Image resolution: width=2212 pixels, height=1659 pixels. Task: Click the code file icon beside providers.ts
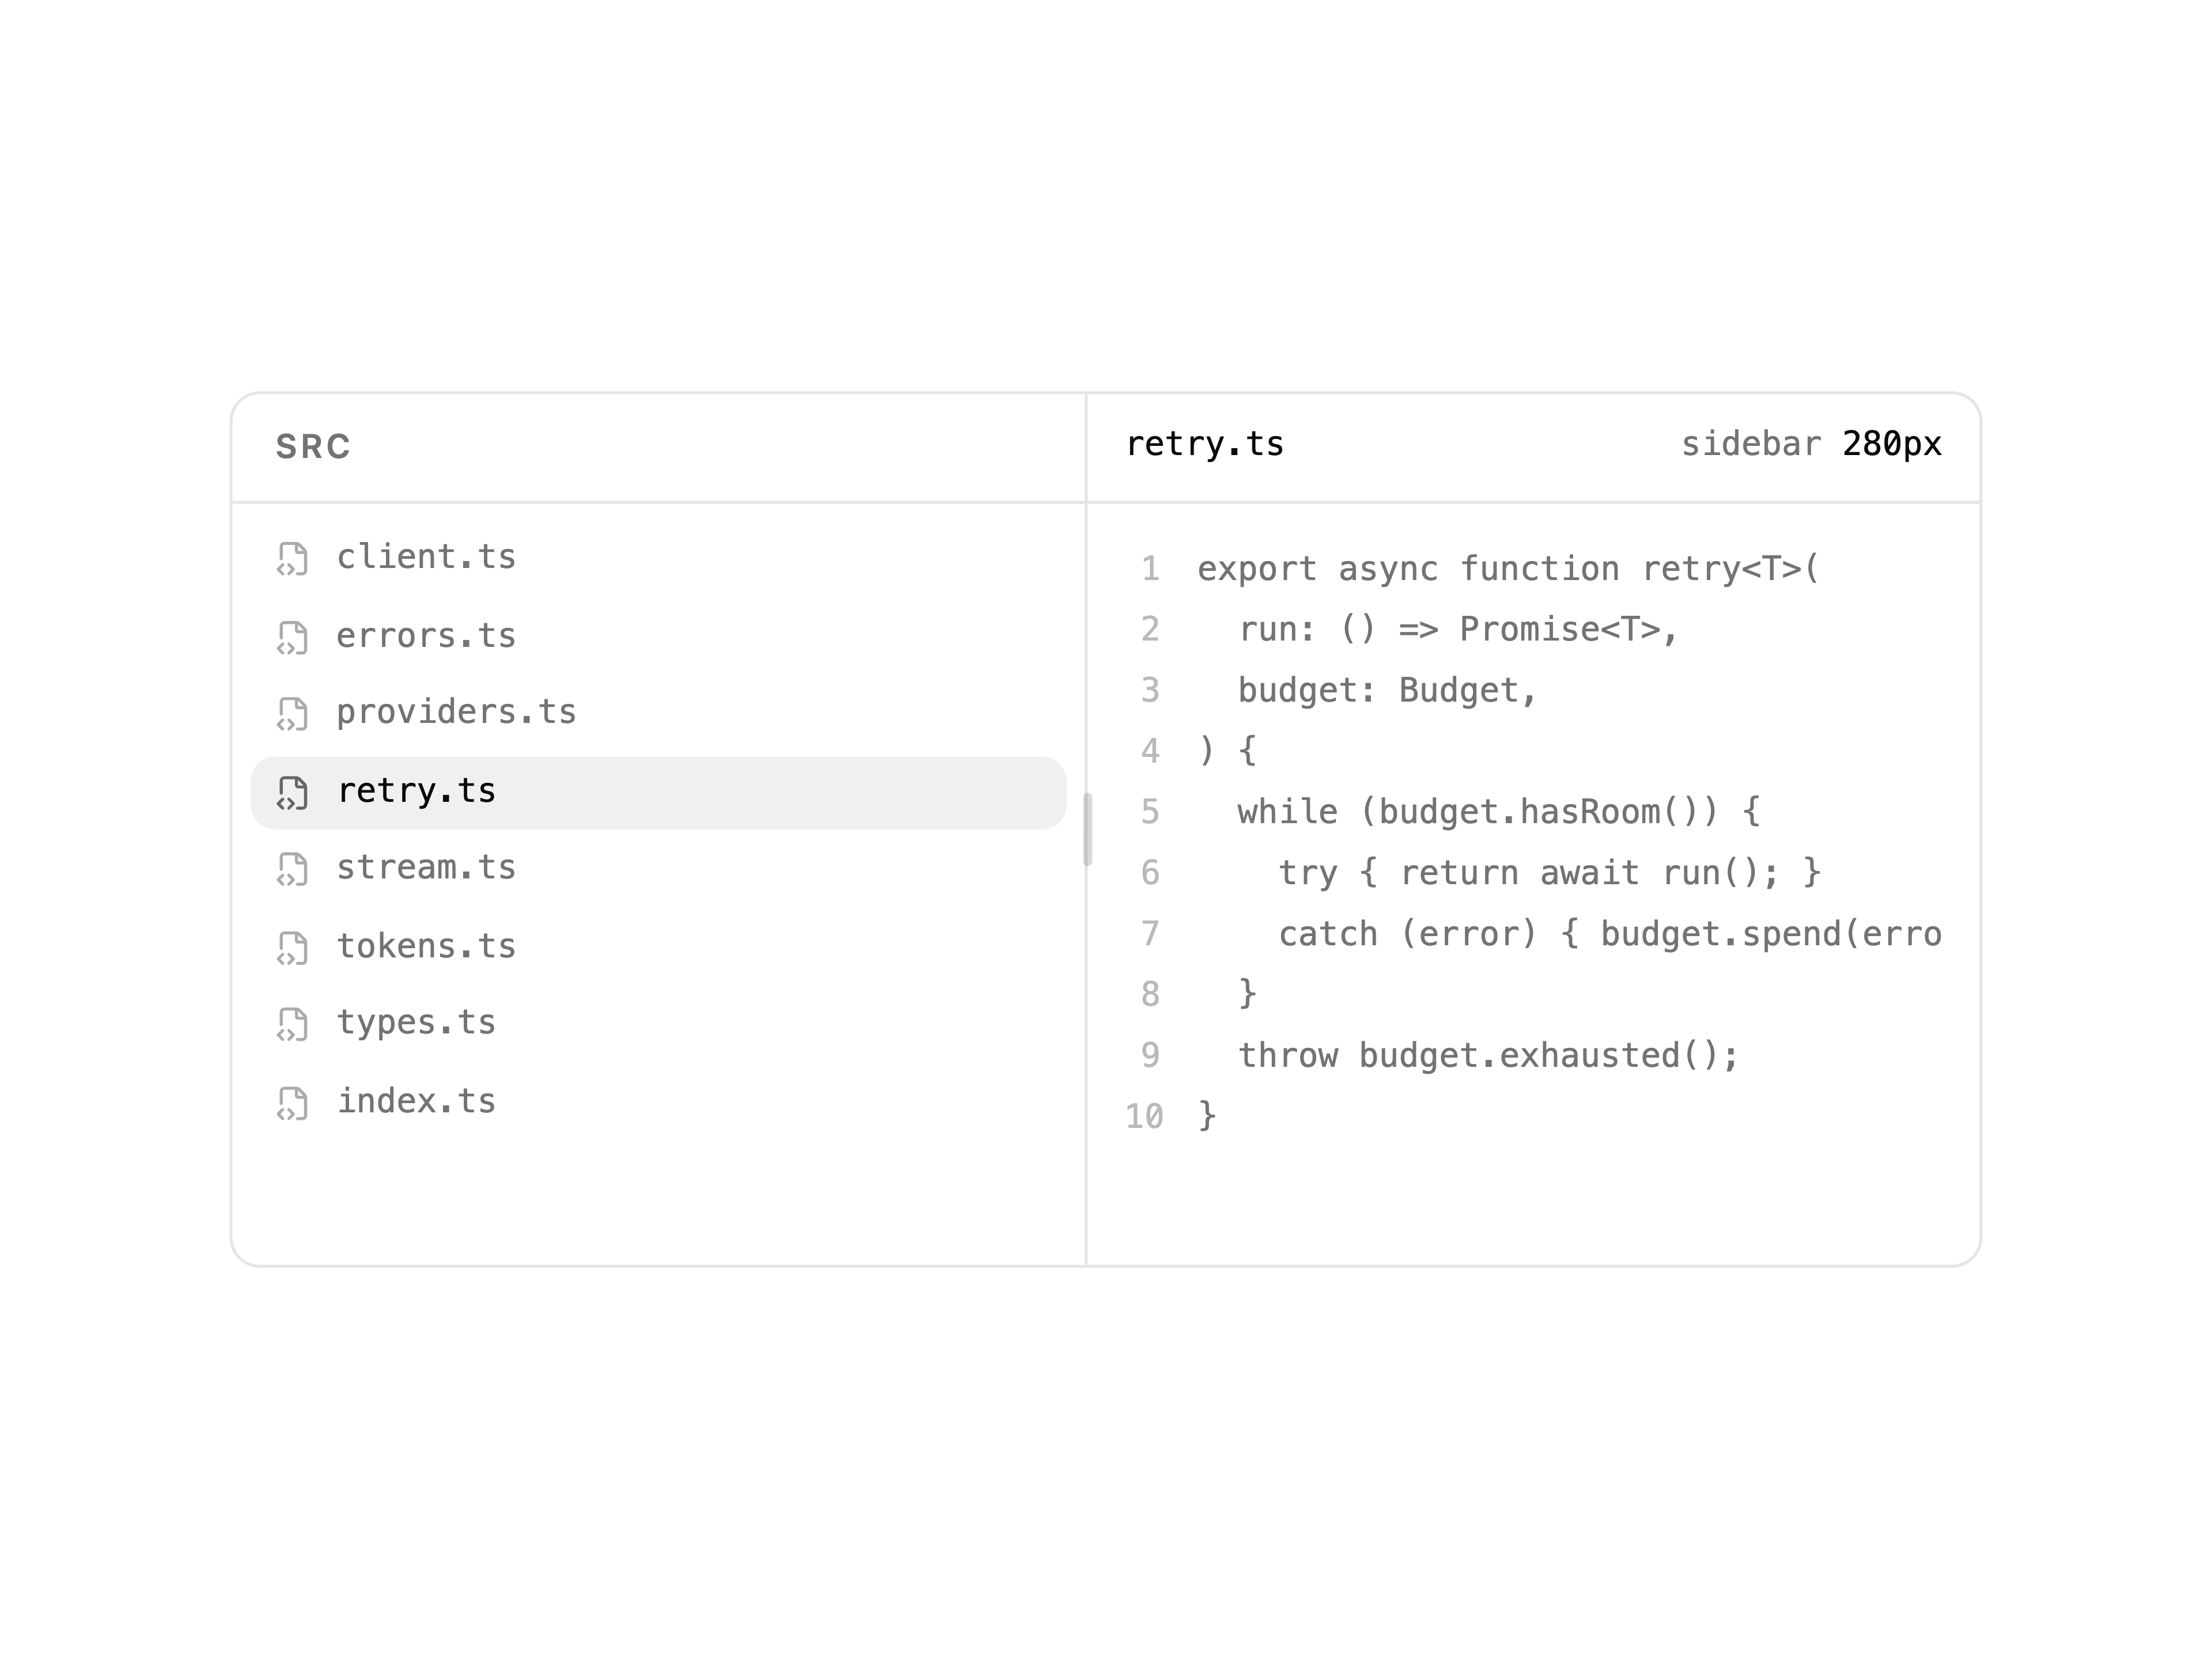(292, 715)
